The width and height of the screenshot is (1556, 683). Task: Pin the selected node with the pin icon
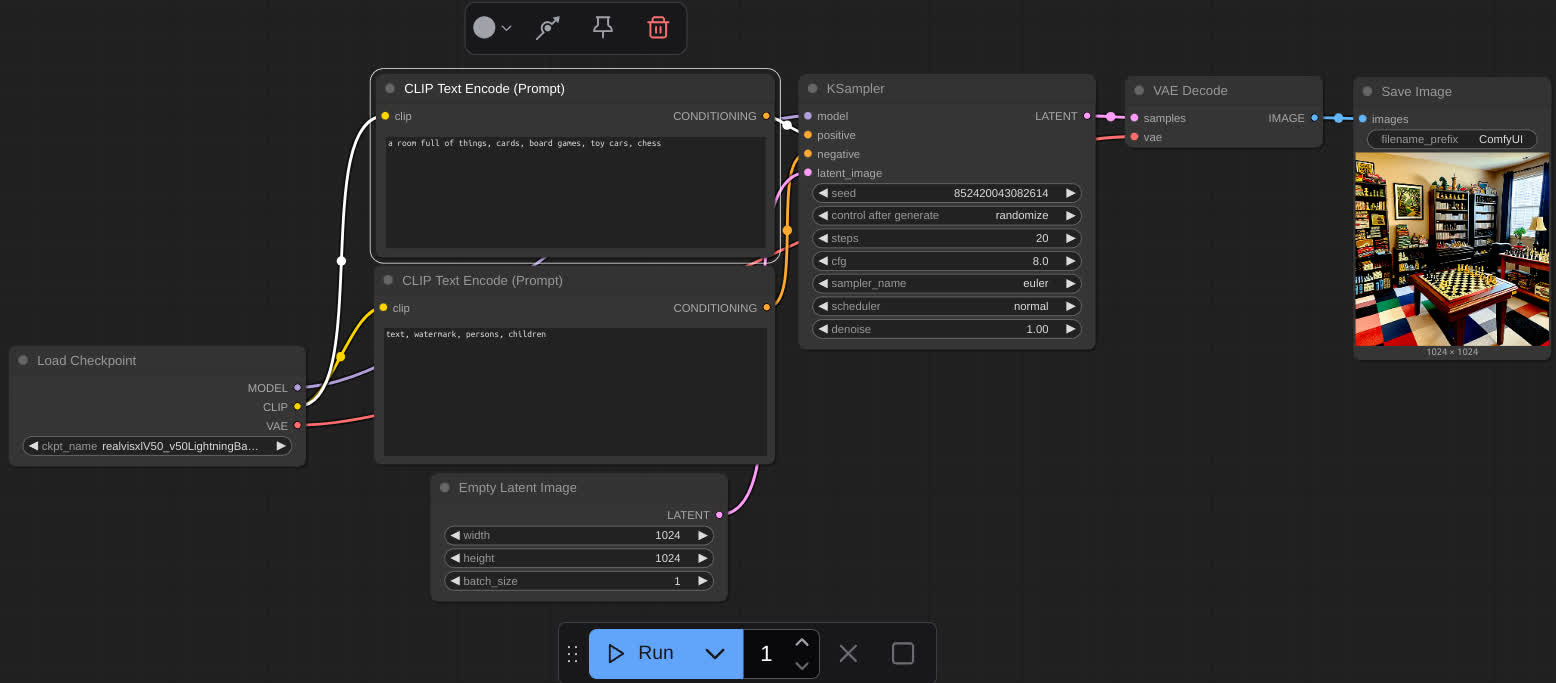click(603, 27)
